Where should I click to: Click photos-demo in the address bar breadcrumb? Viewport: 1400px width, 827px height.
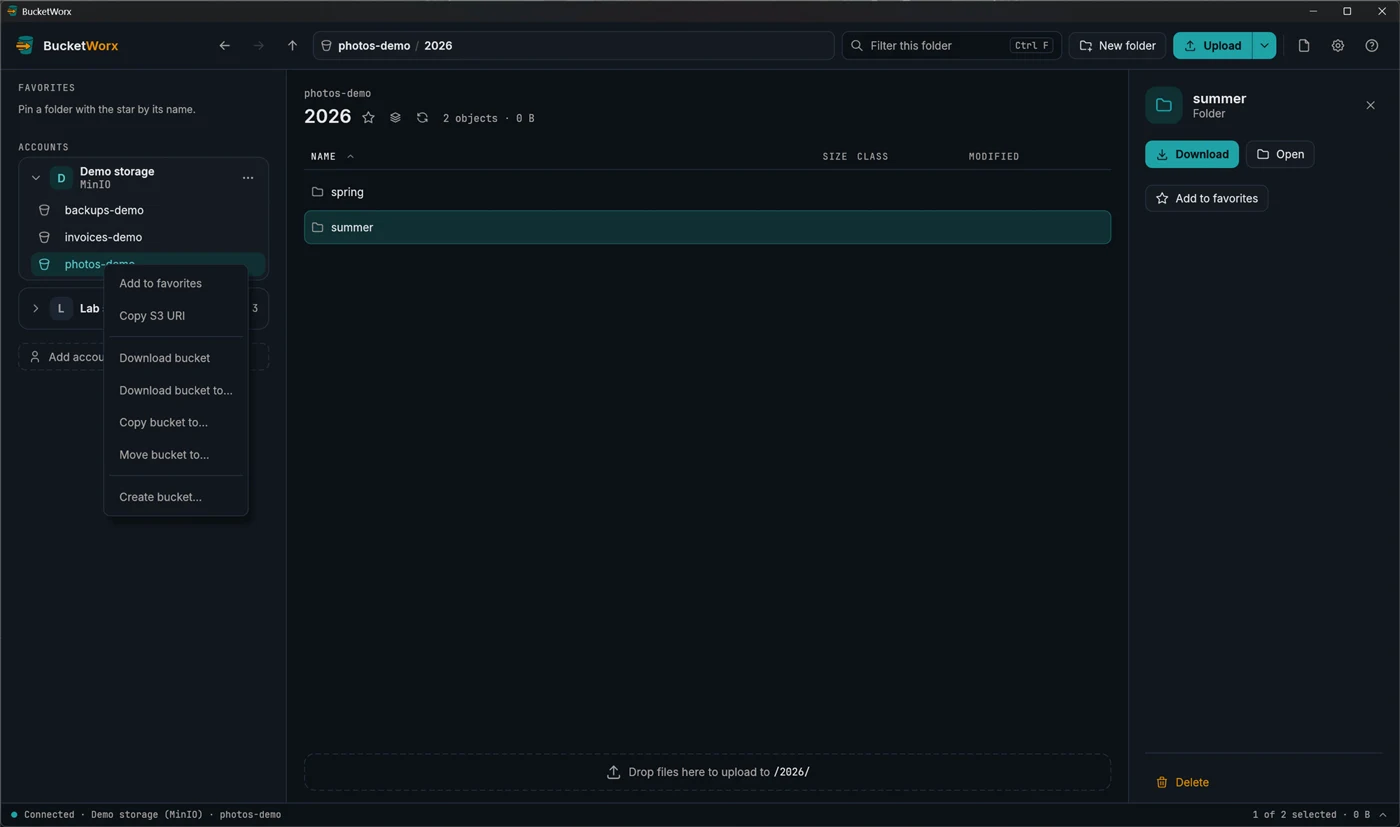(374, 46)
